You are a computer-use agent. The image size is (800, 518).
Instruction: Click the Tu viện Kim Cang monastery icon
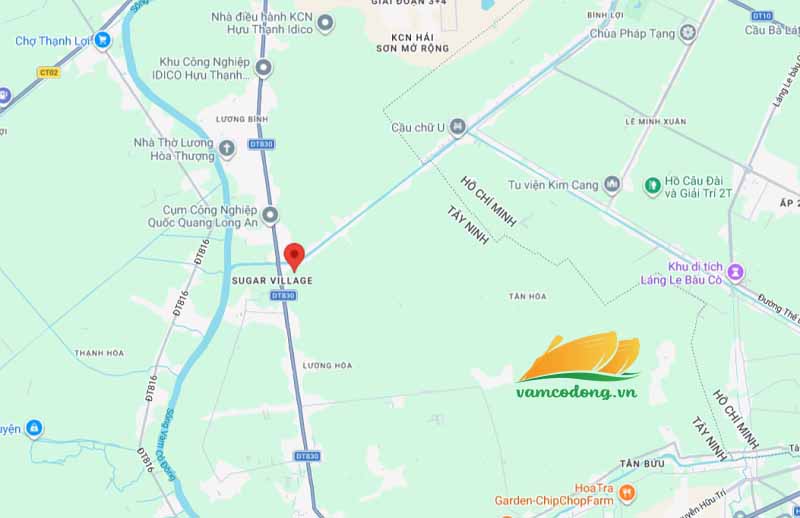[612, 184]
